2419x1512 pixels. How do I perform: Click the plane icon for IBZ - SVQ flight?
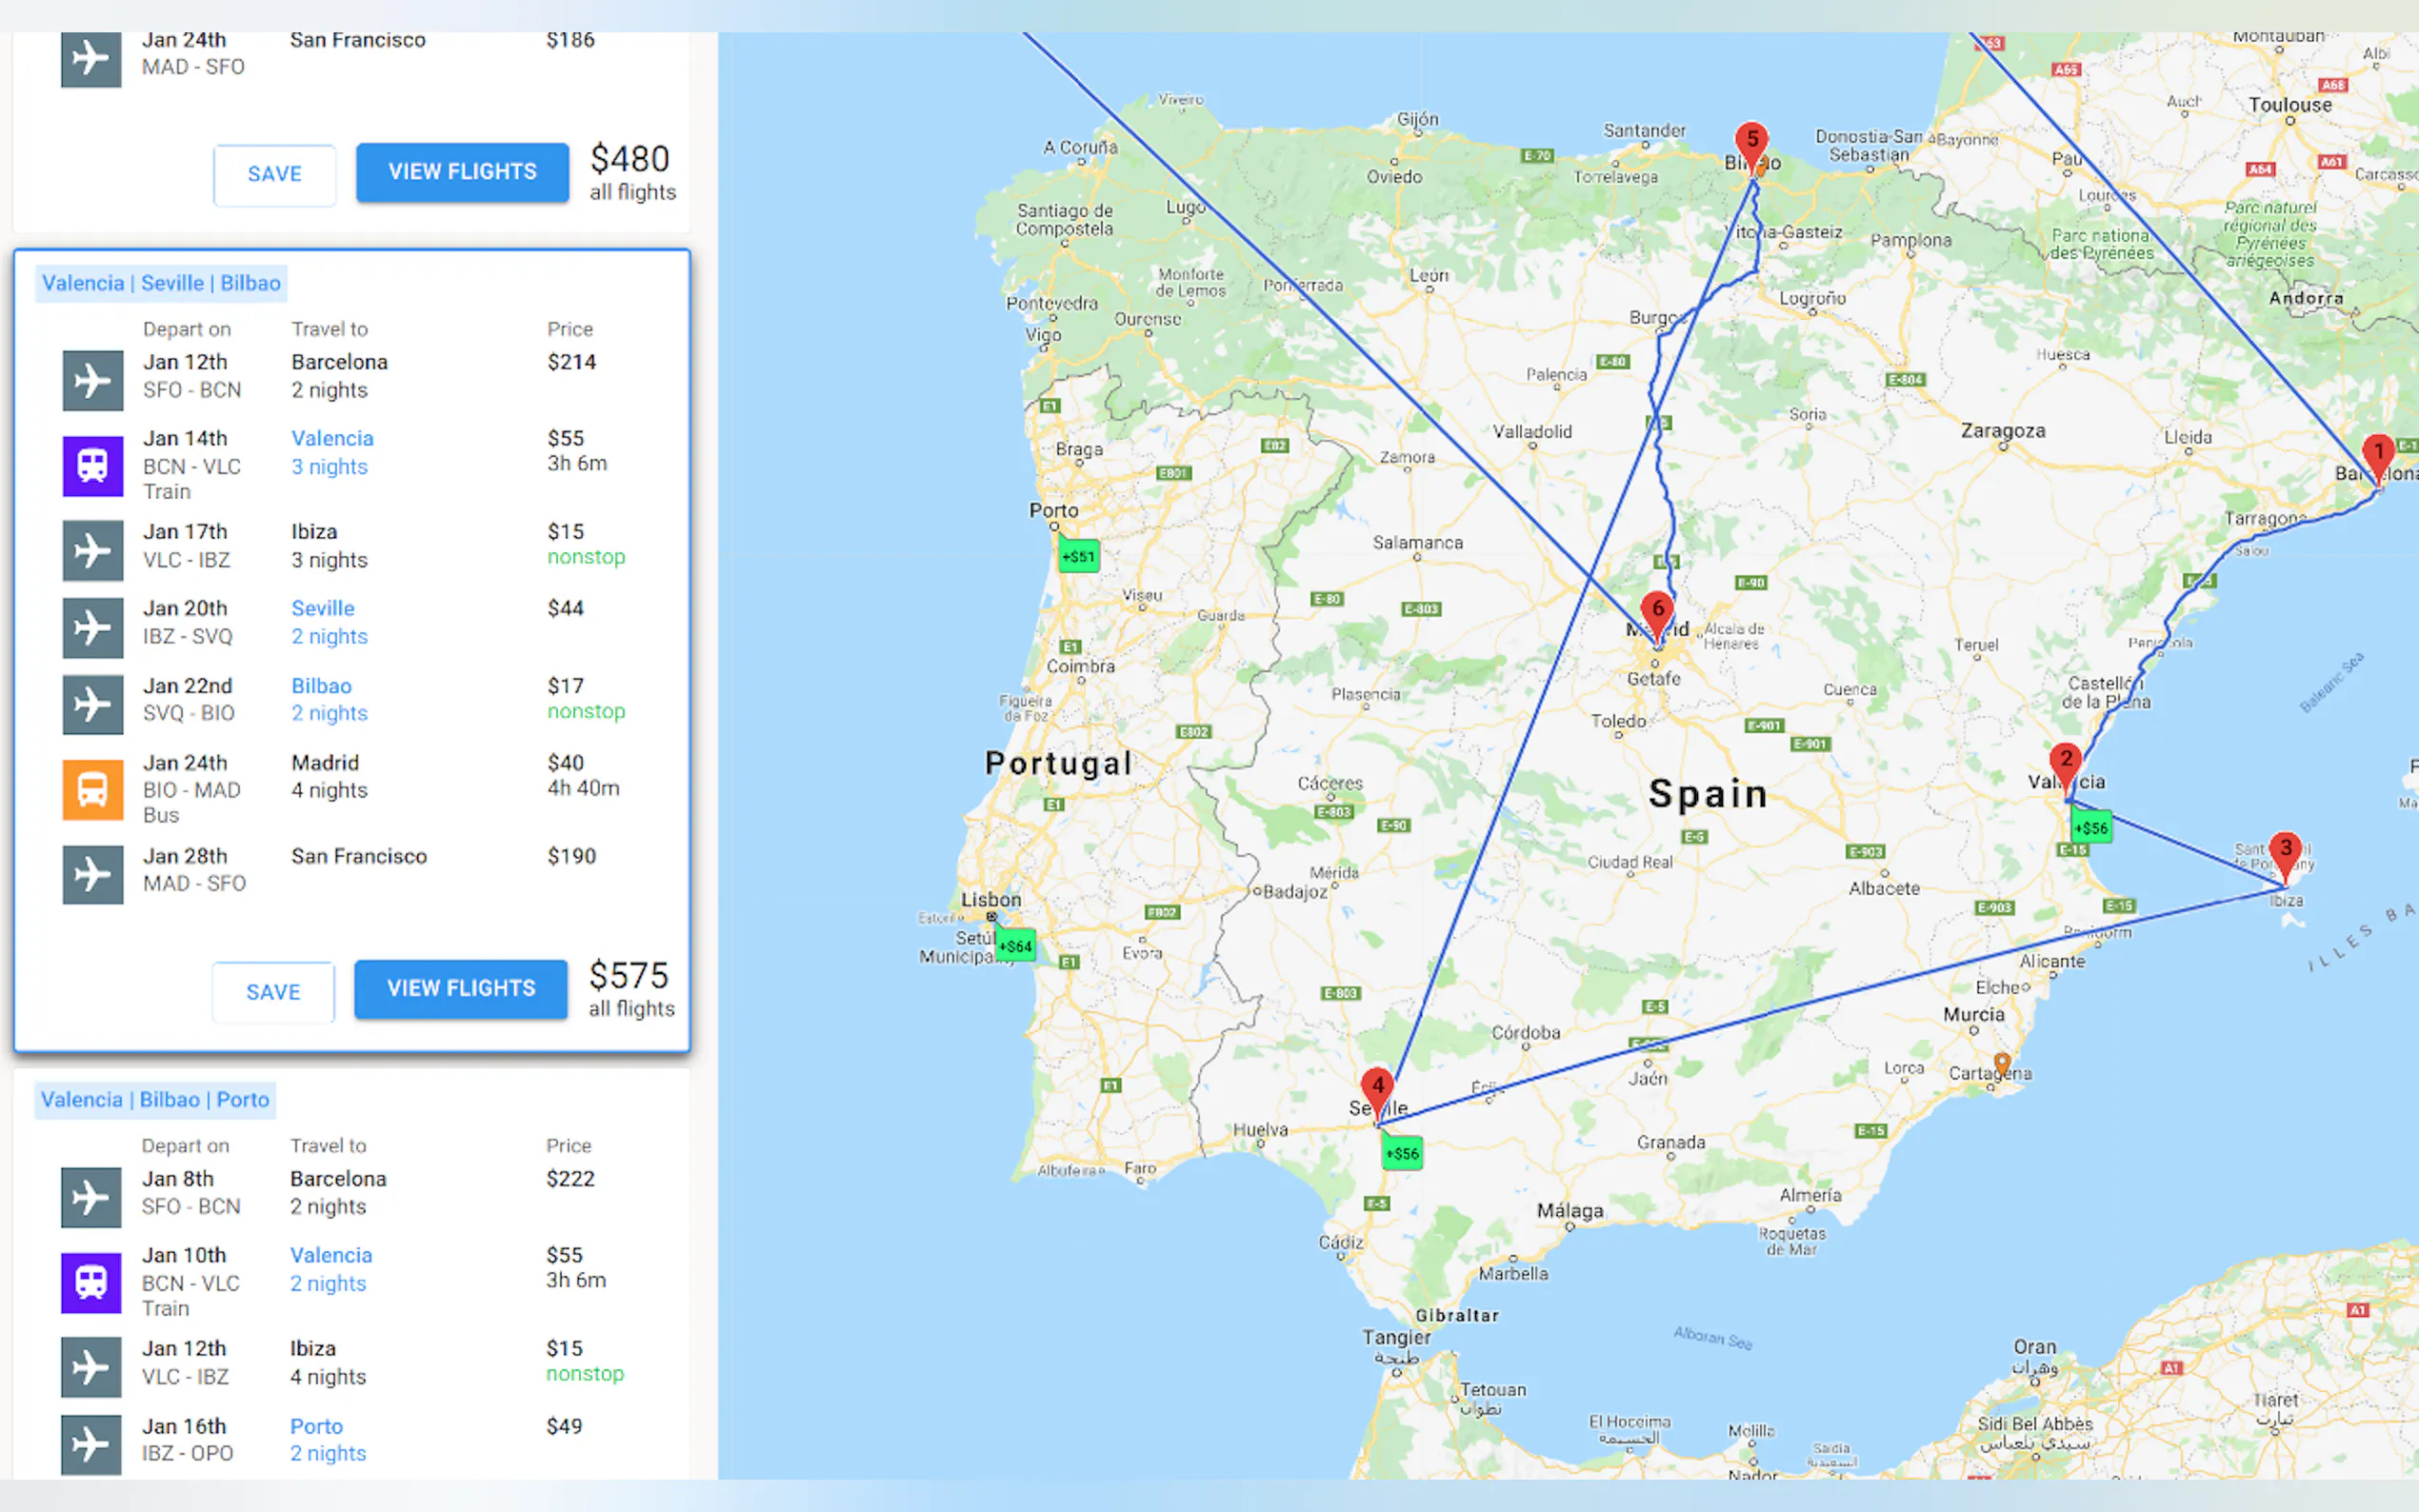(92, 627)
